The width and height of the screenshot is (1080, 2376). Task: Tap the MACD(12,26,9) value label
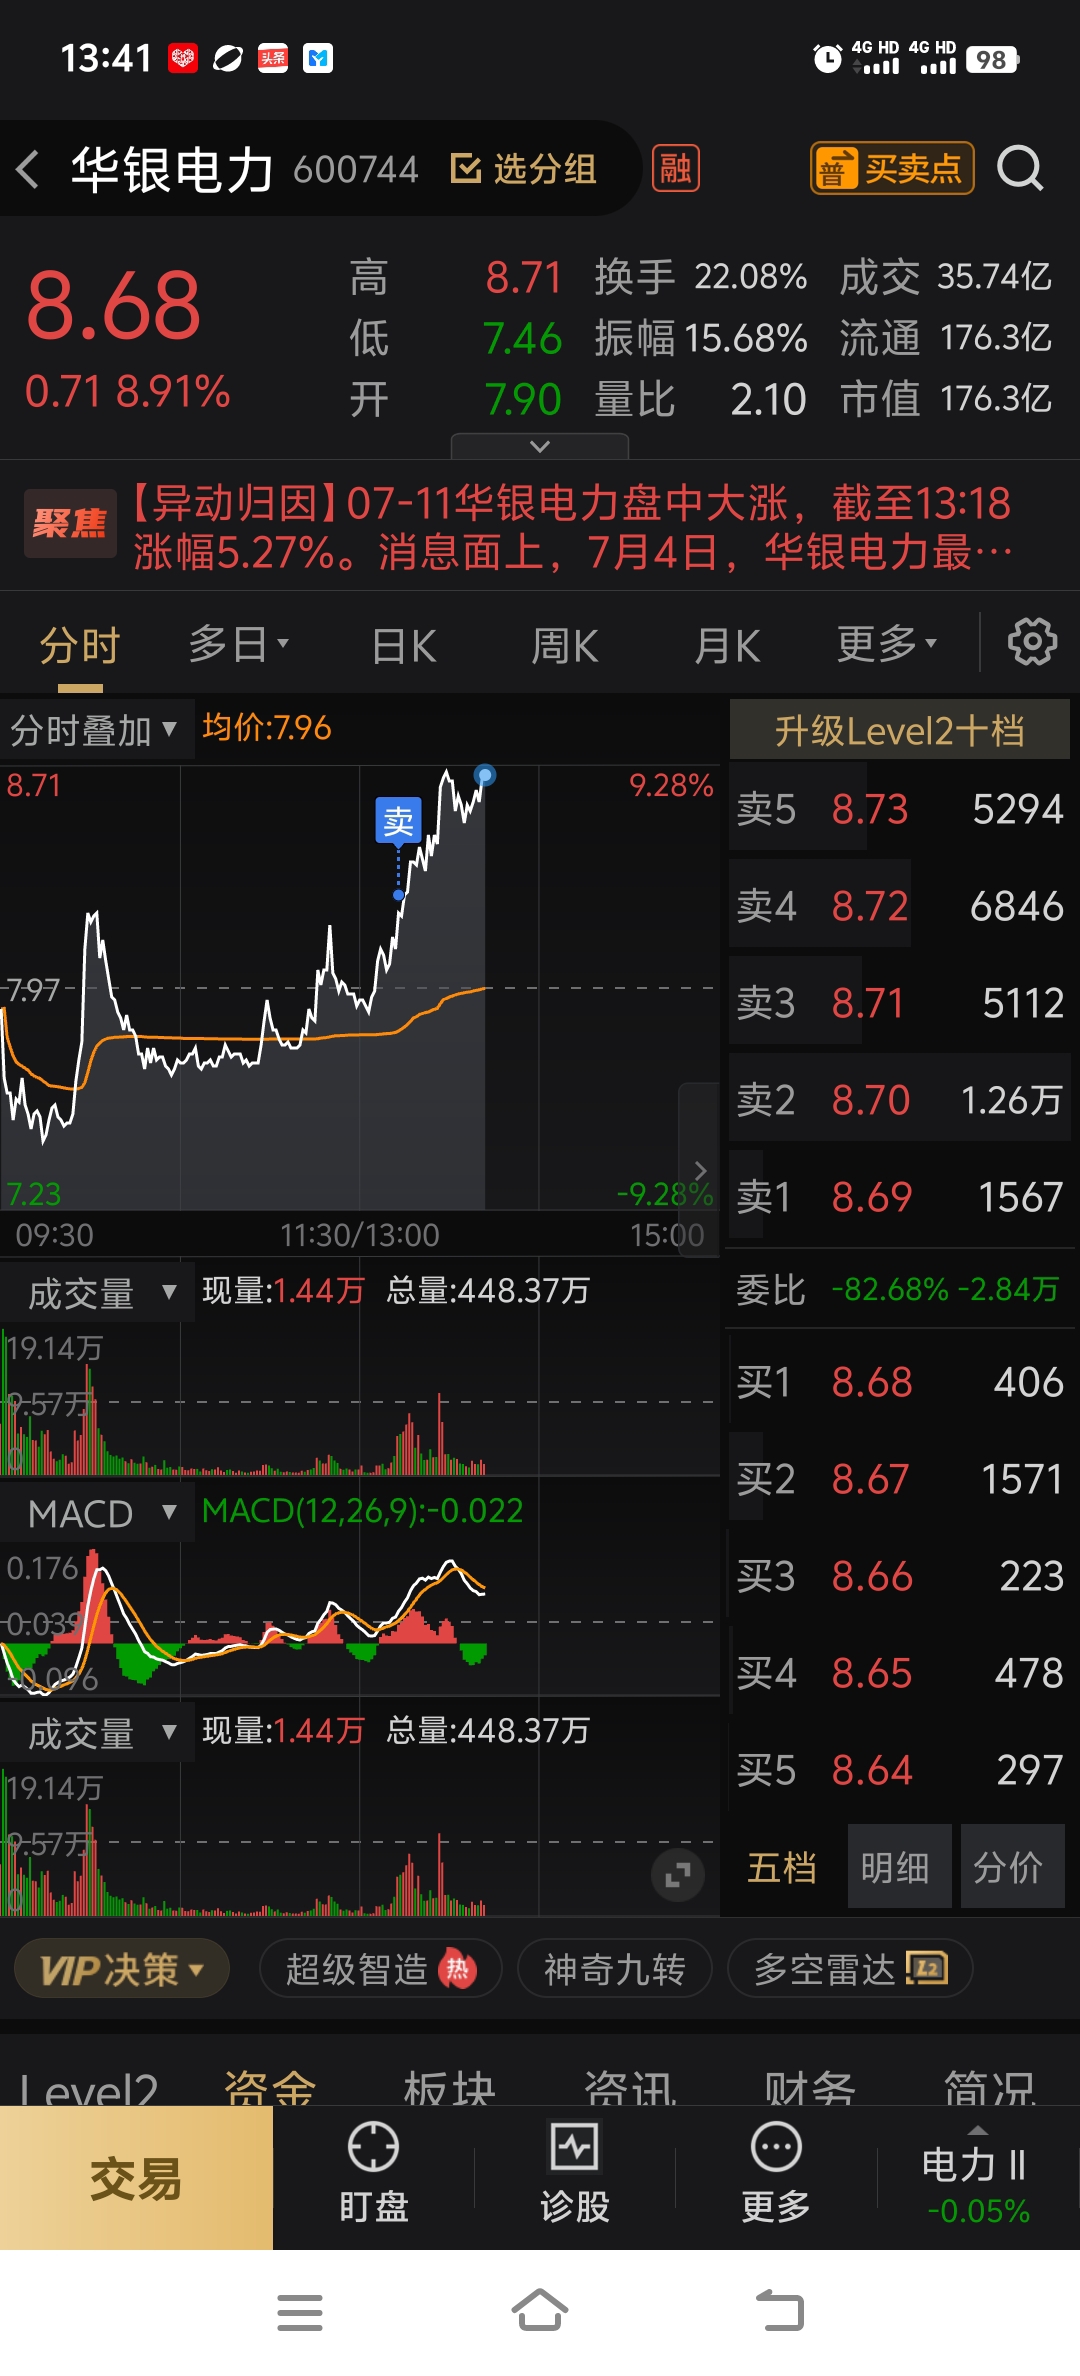(x=363, y=1511)
